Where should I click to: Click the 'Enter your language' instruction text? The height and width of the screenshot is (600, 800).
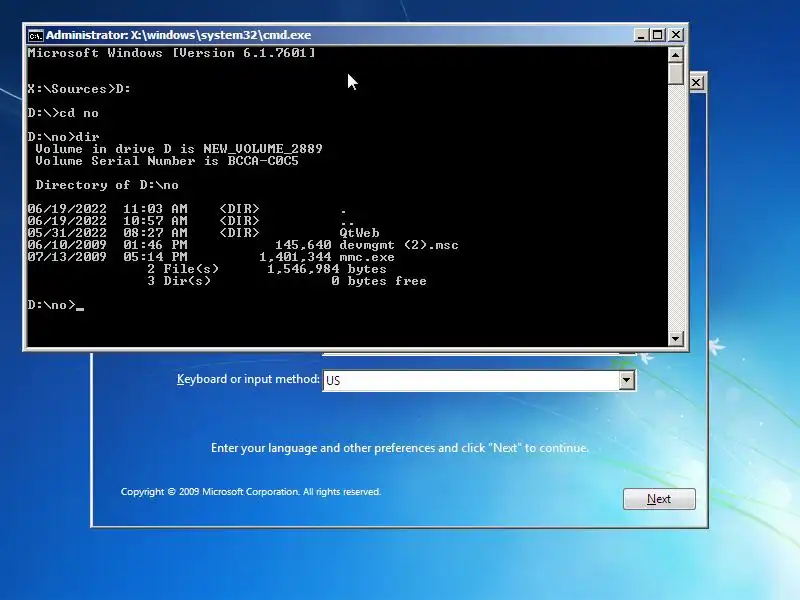click(x=399, y=448)
